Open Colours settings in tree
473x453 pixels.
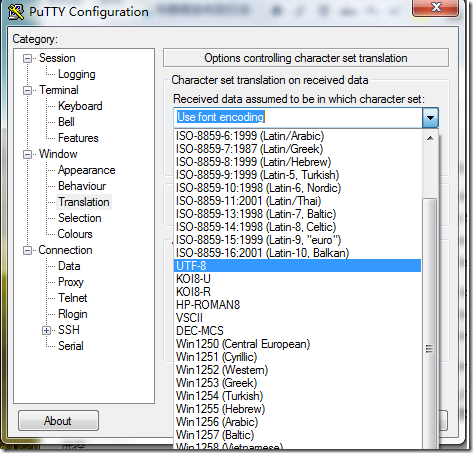click(75, 234)
